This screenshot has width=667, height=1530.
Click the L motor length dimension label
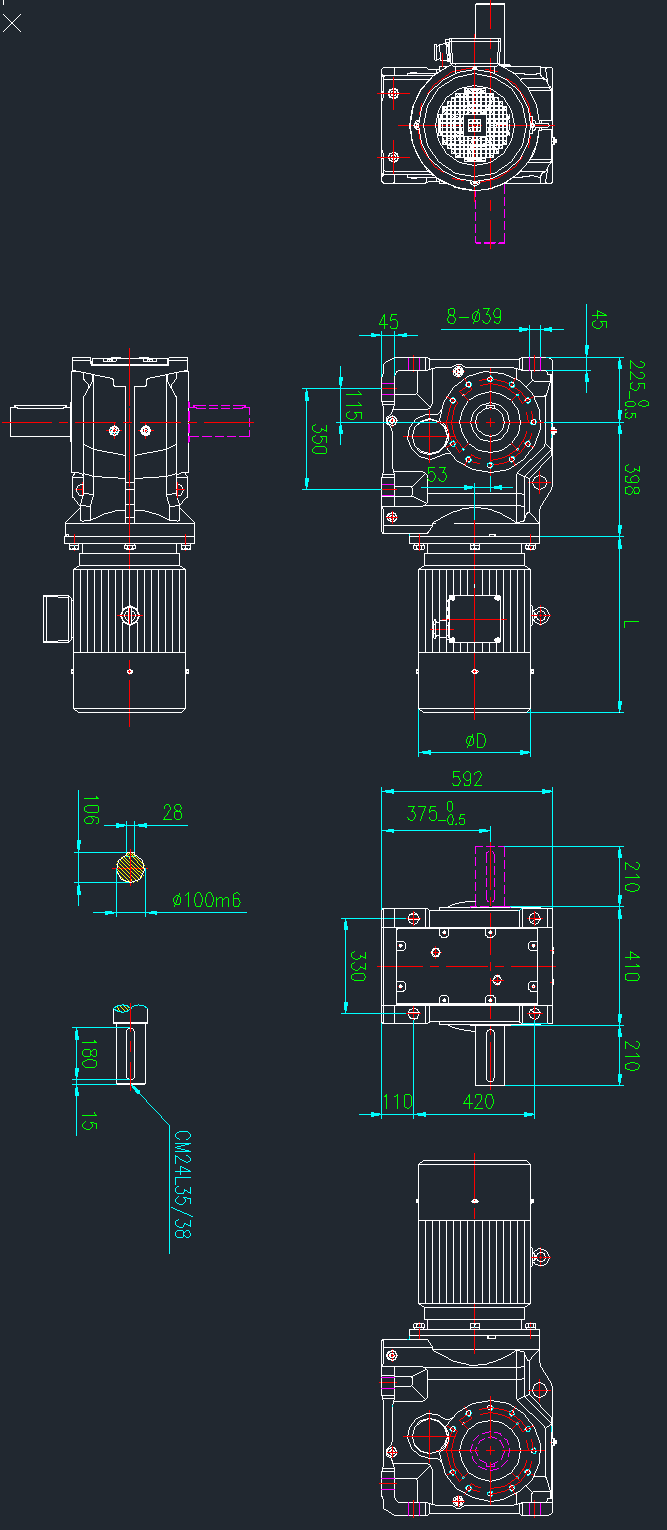tap(630, 624)
